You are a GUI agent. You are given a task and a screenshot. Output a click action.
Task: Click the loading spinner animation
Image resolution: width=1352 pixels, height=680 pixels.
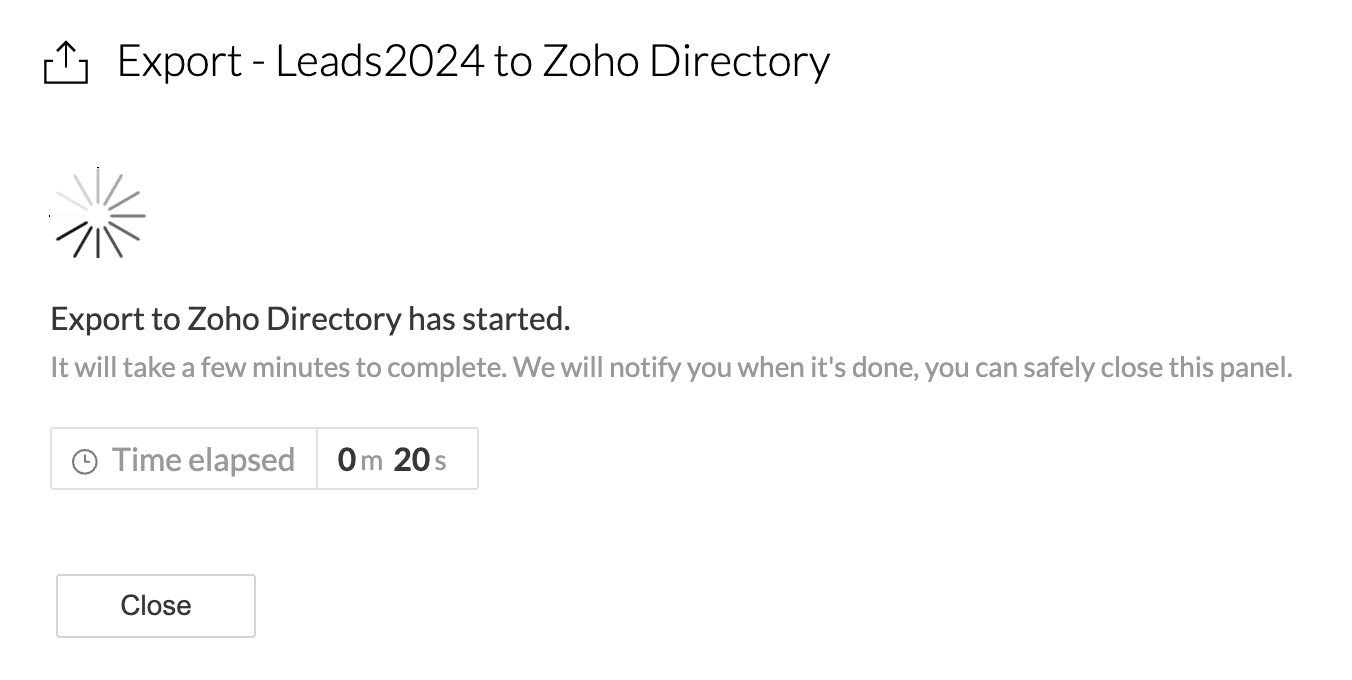tap(98, 214)
